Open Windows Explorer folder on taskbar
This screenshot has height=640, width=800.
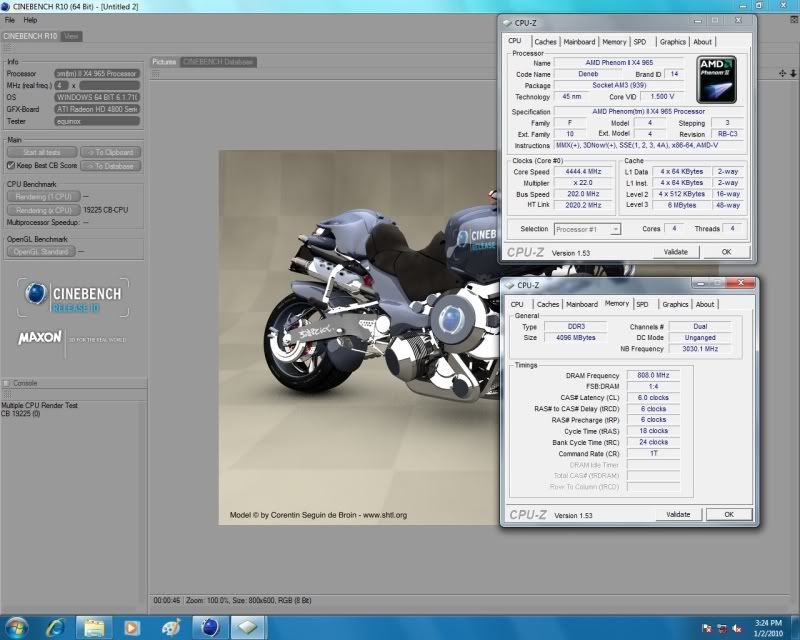pos(94,627)
